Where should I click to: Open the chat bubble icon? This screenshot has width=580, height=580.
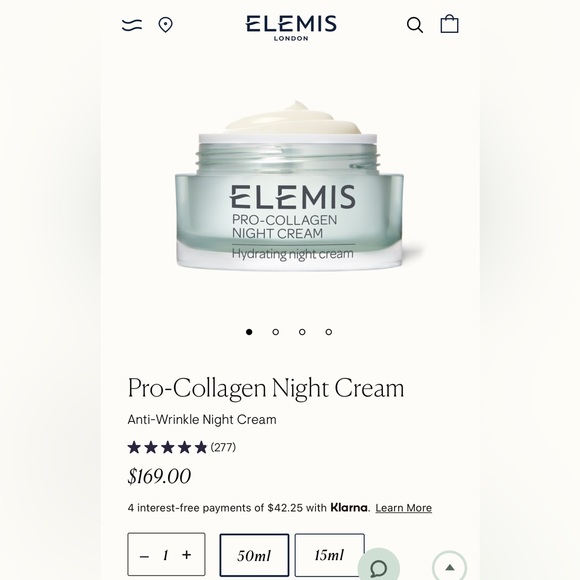click(x=379, y=567)
